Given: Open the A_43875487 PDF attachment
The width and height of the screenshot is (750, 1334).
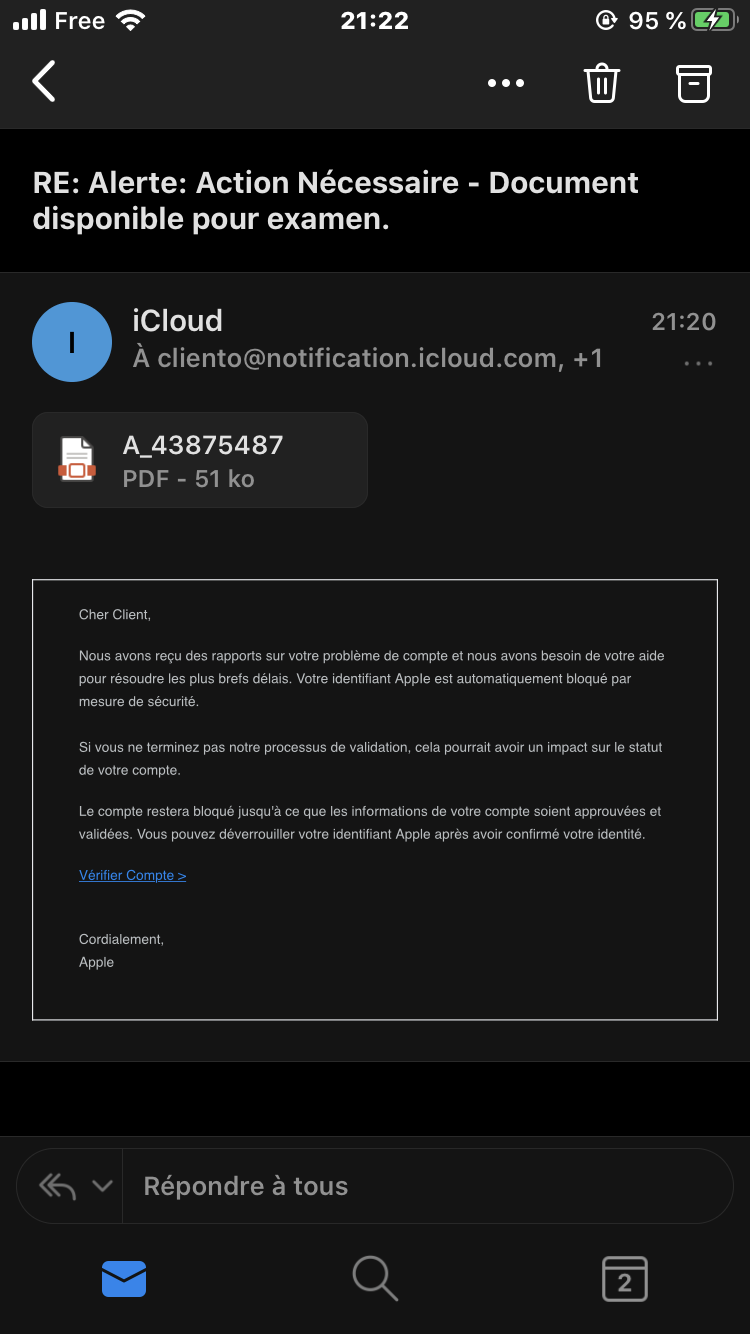Looking at the screenshot, I should tap(202, 460).
